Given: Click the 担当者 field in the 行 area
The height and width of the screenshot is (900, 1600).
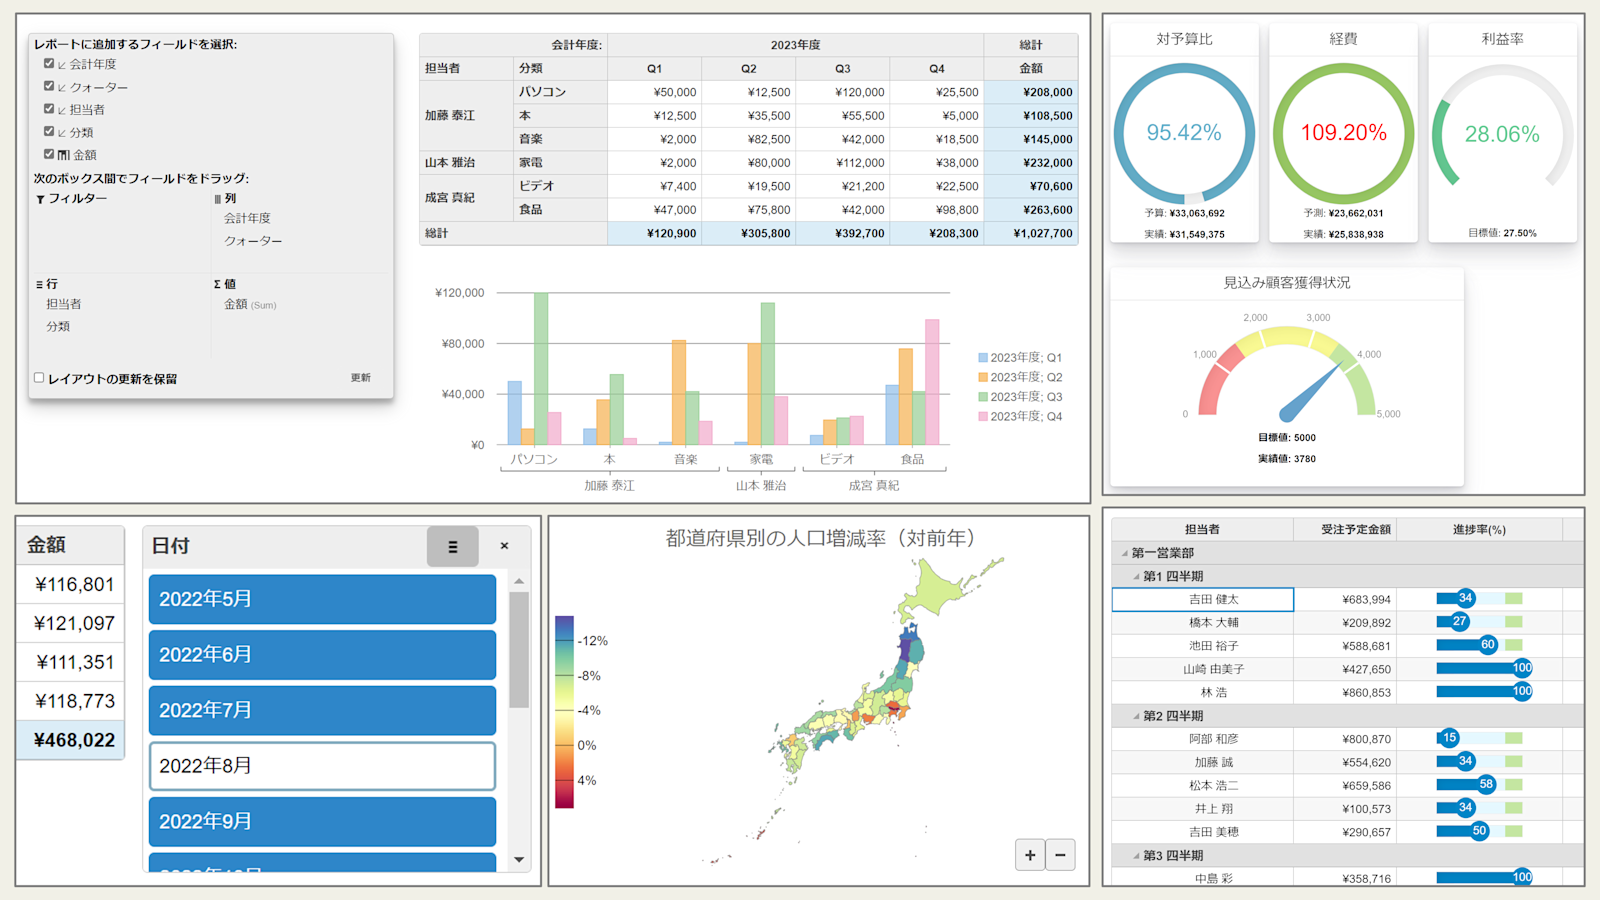Looking at the screenshot, I should (x=64, y=304).
